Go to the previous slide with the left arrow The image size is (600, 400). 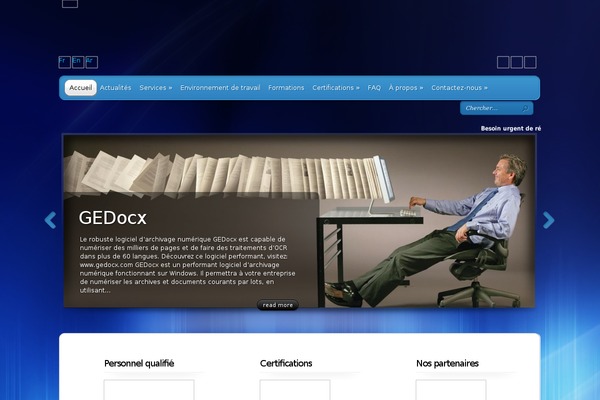(x=50, y=220)
